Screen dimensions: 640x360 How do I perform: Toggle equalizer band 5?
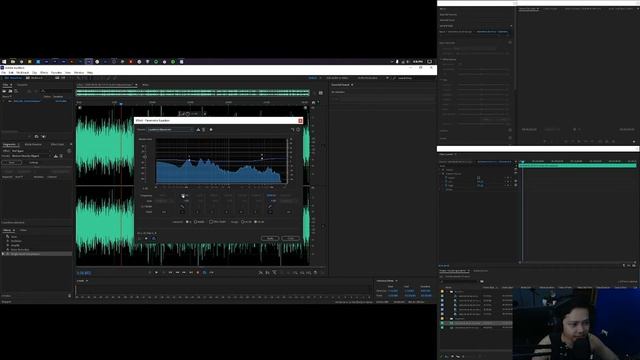pyautogui.click(x=255, y=212)
